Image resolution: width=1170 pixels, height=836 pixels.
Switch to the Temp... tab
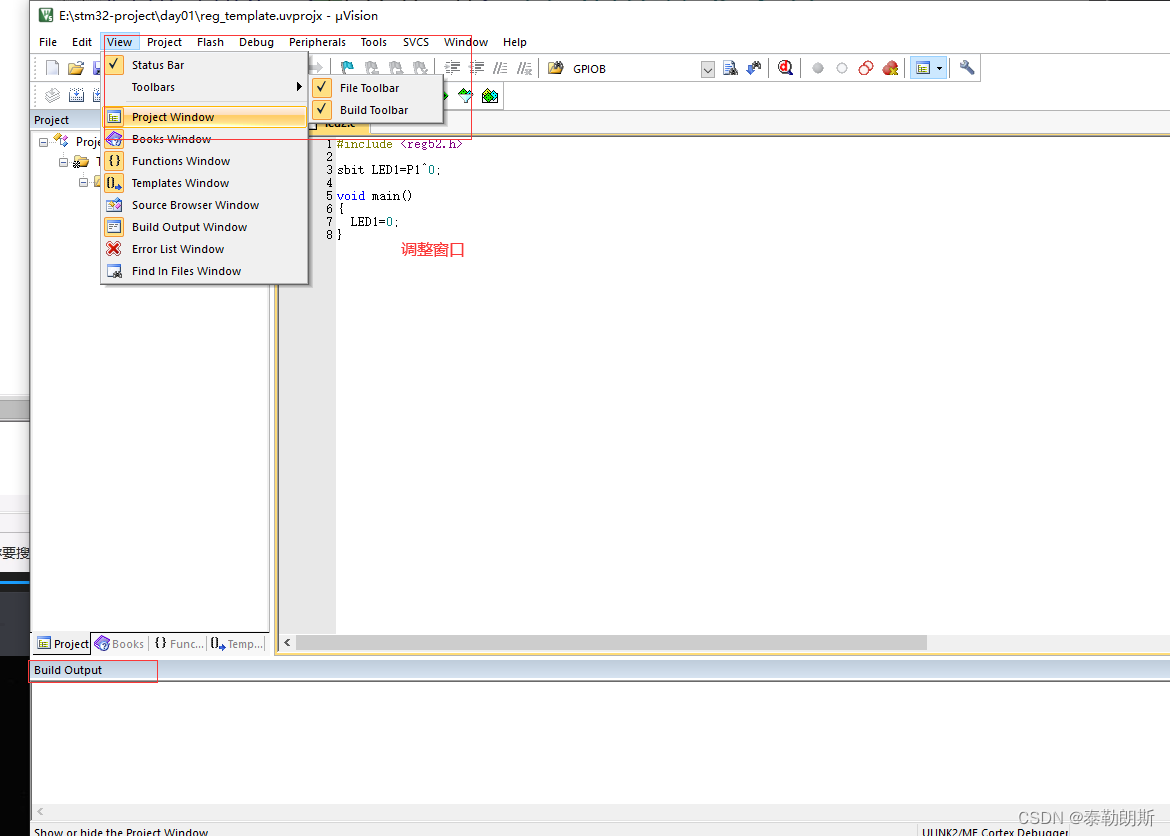click(x=237, y=643)
